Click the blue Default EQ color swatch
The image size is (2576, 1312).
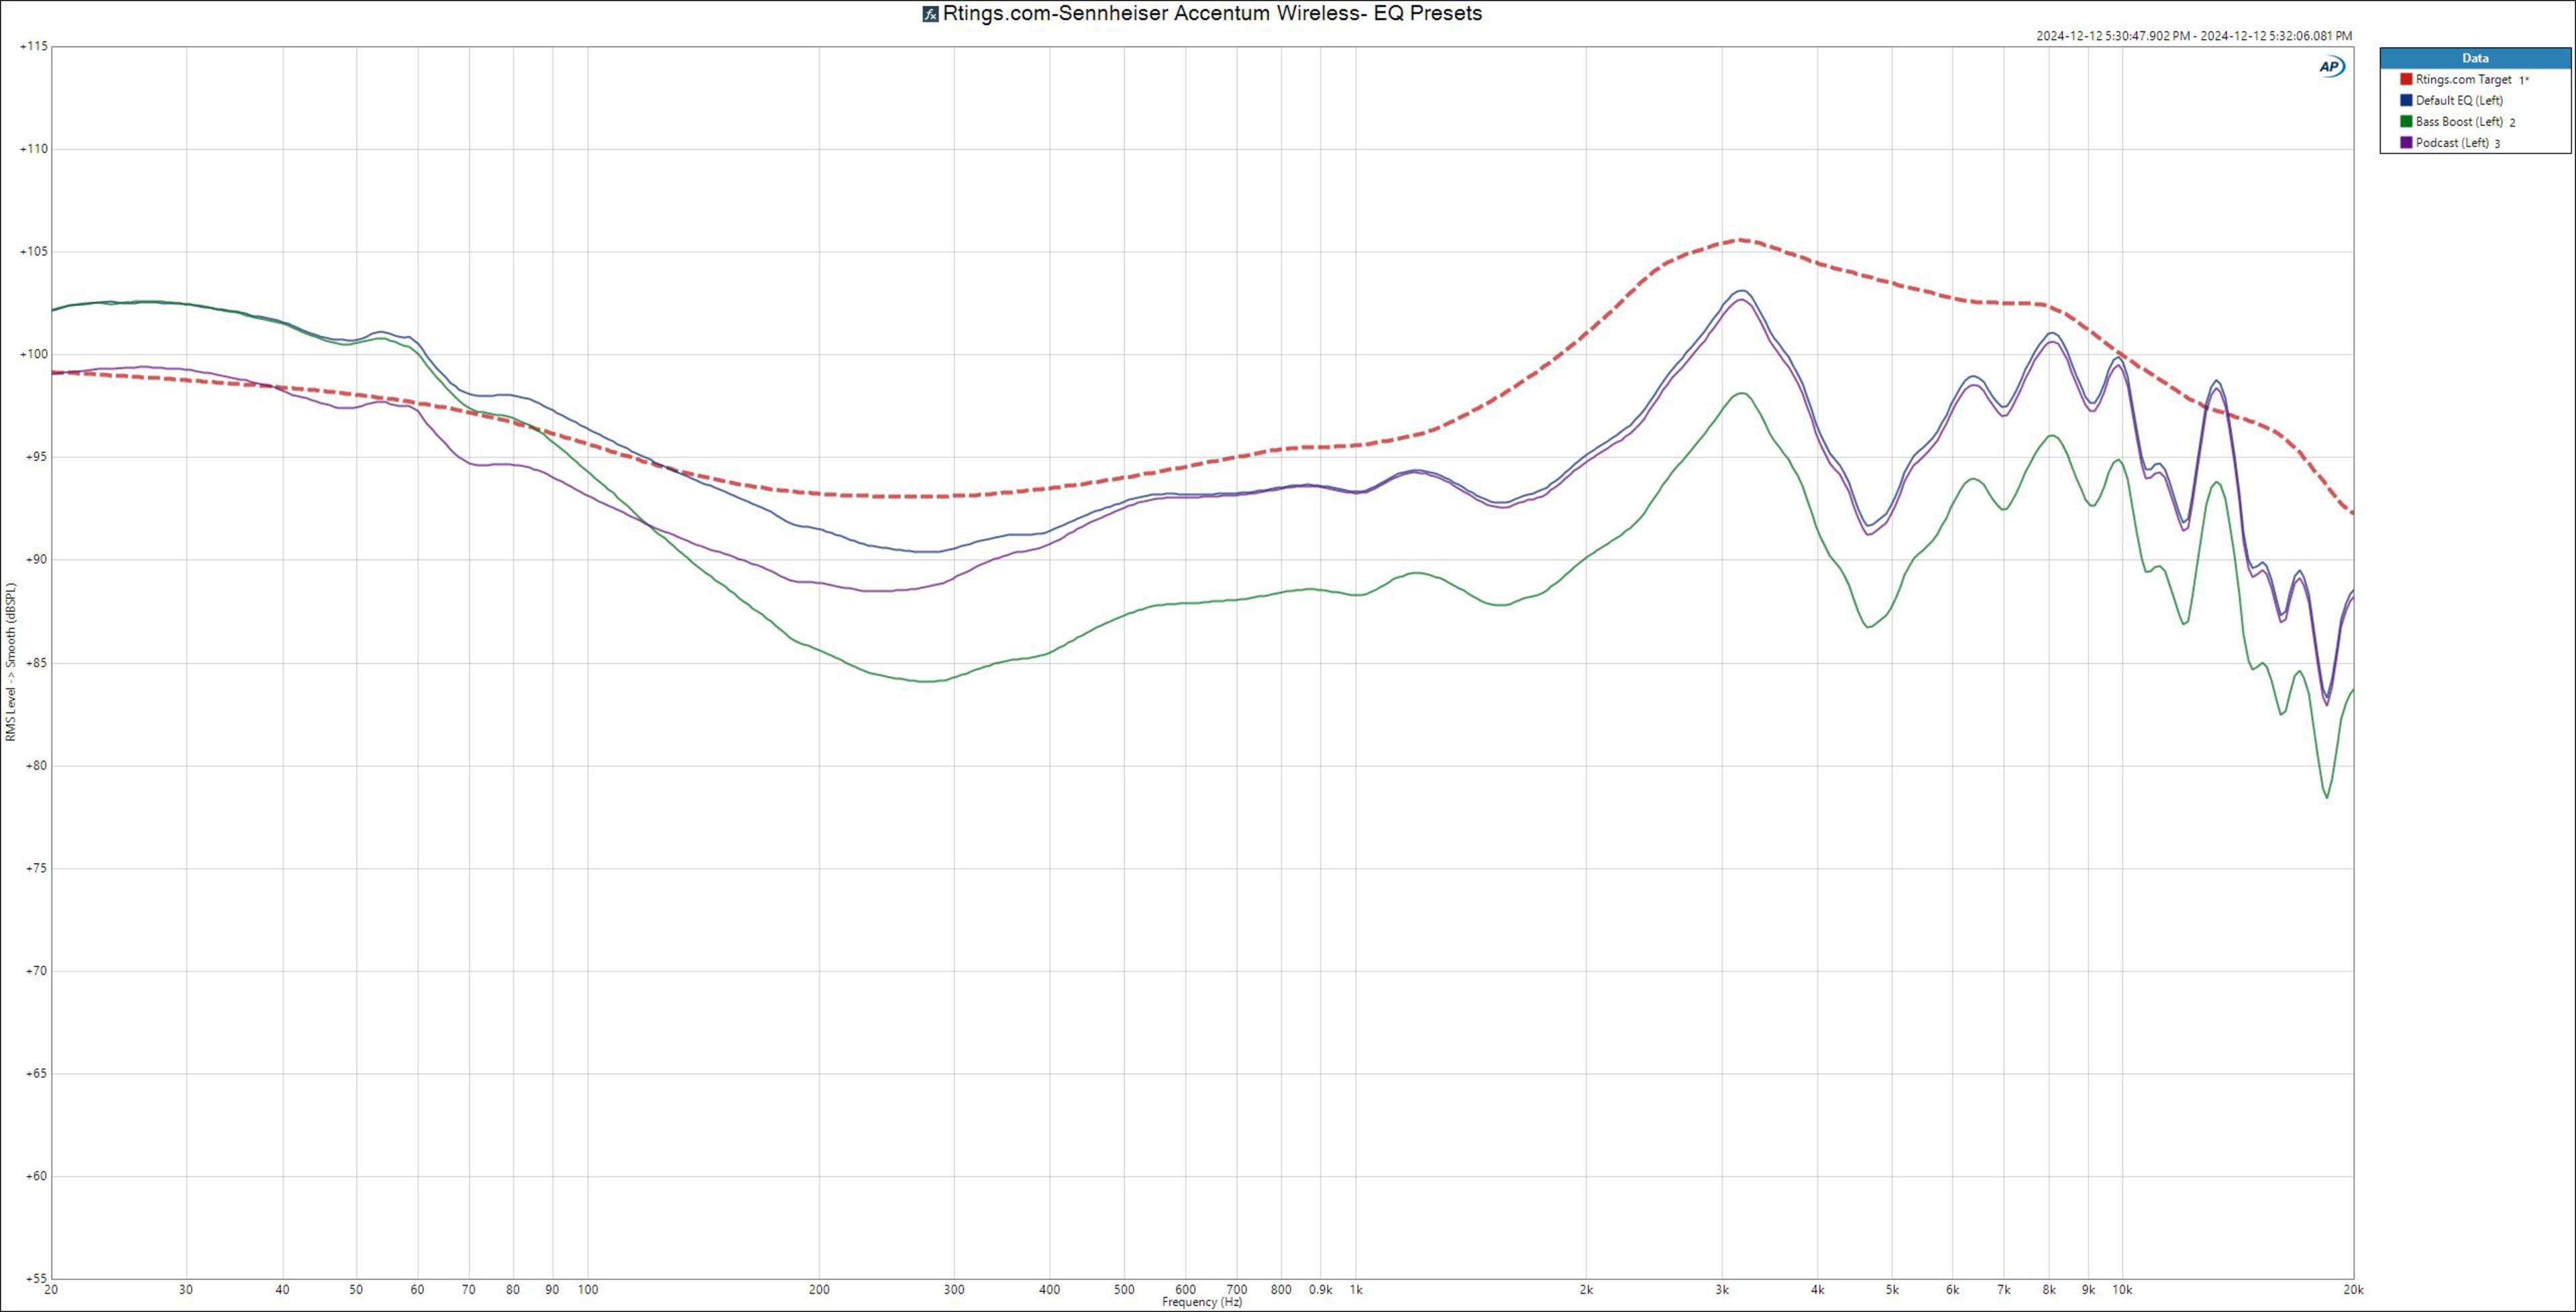2406,100
